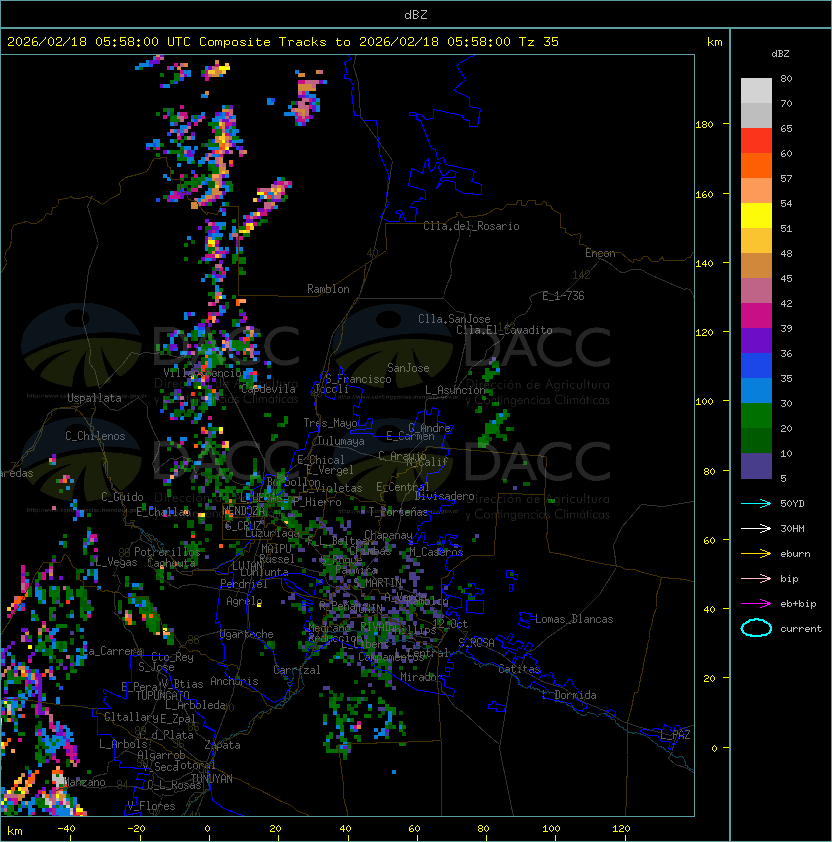Click the 140 km tick on the vertical axis

(x=704, y=263)
